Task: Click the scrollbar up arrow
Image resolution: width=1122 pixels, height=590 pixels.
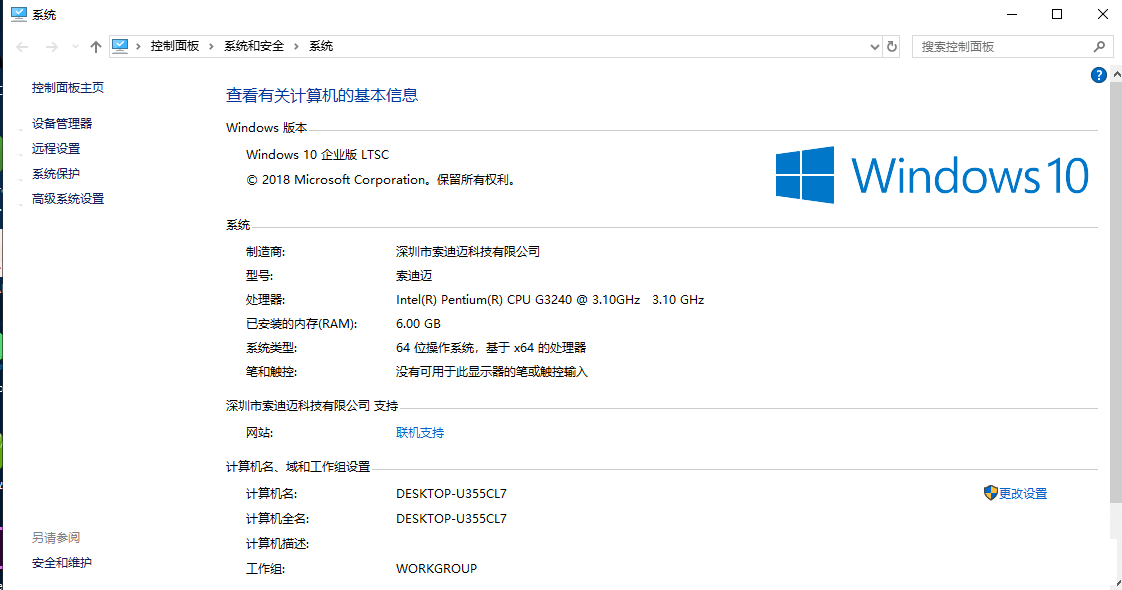Action: 1116,74
